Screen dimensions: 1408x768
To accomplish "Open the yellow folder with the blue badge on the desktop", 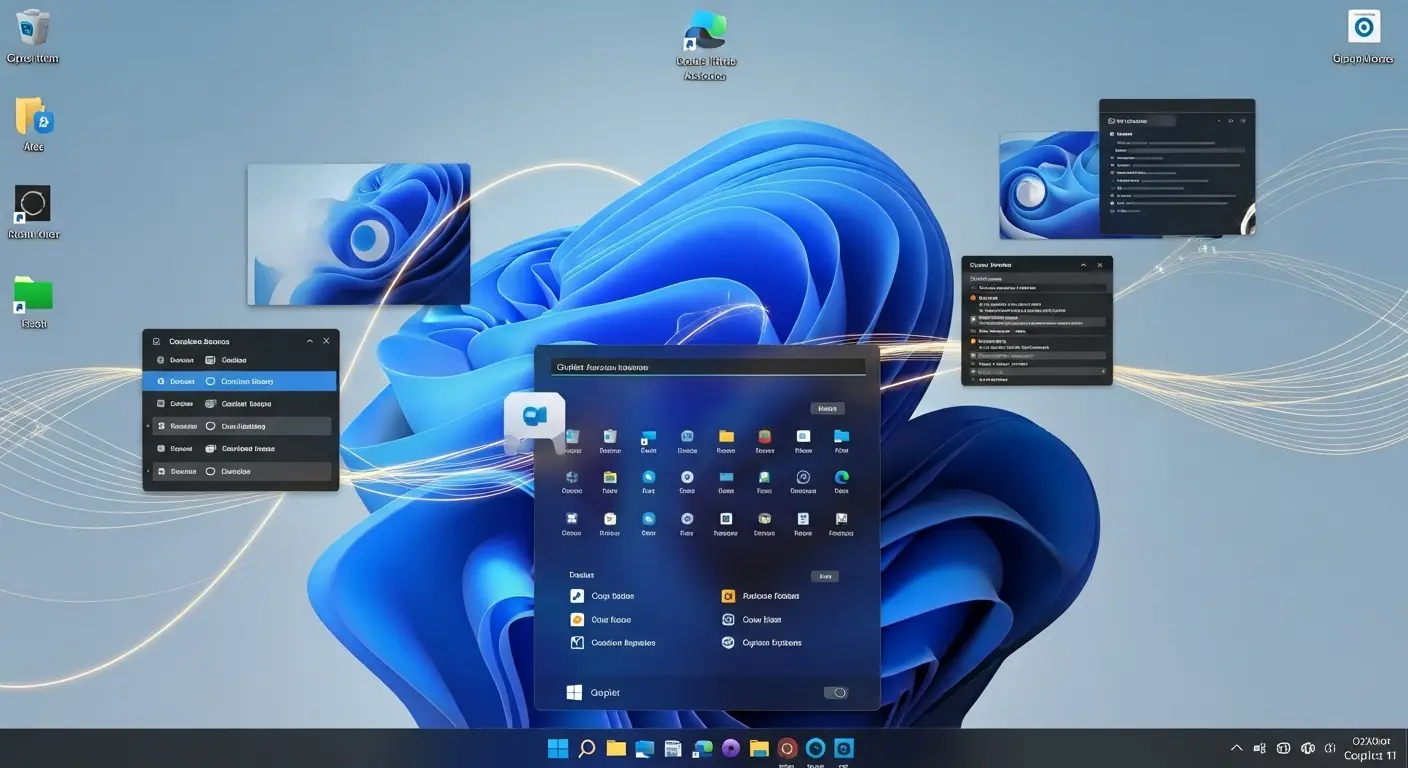I will click(33, 117).
